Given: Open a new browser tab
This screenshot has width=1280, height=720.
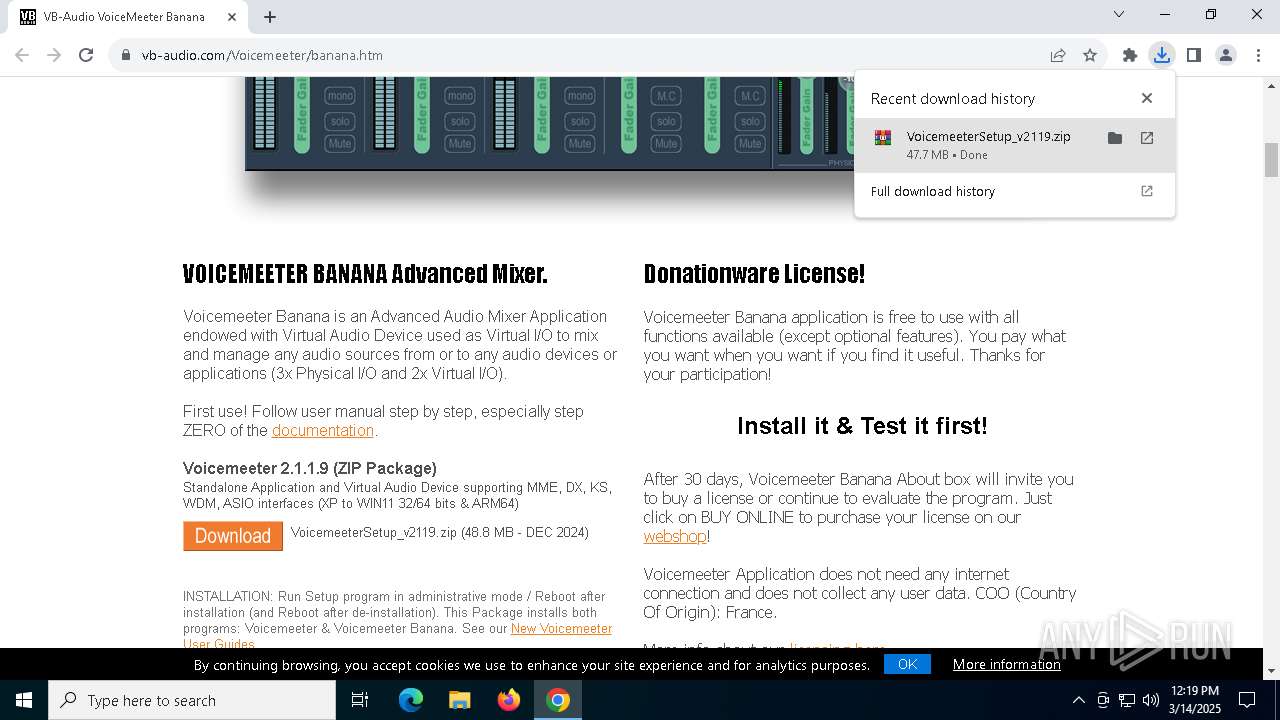Looking at the screenshot, I should pyautogui.click(x=270, y=16).
